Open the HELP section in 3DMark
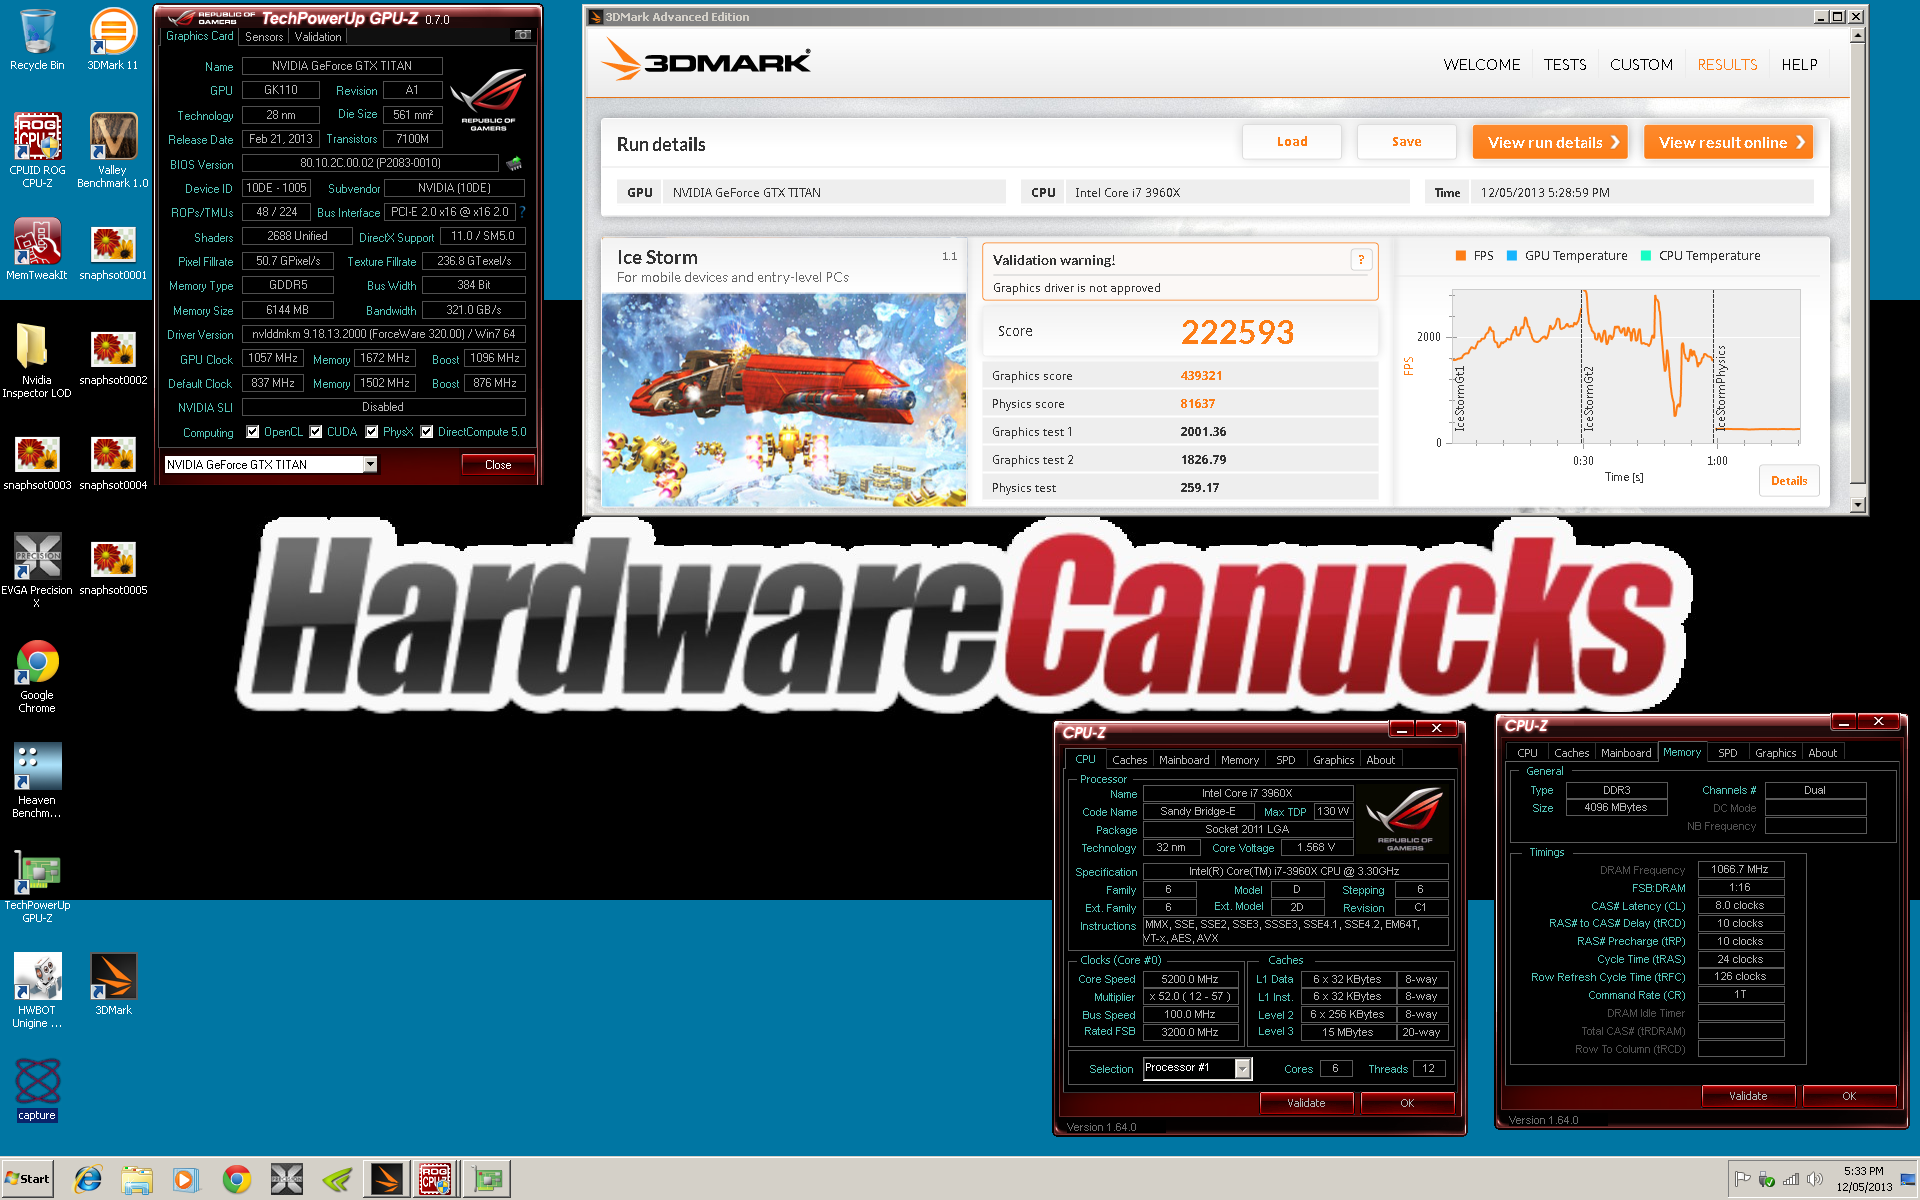Screen dimensions: 1920x1200 (x=1799, y=65)
